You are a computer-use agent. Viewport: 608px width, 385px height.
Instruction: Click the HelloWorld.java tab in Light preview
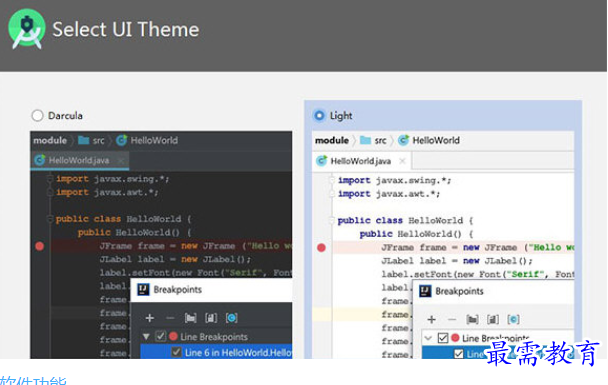coord(361,161)
